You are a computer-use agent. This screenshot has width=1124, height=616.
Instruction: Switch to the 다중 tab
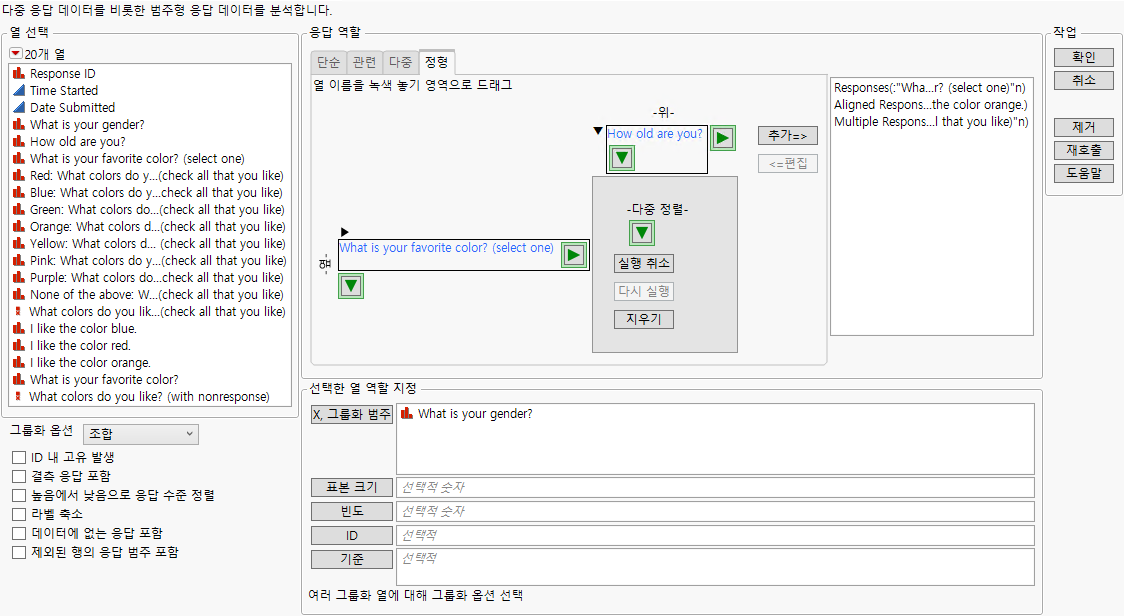pyautogui.click(x=400, y=61)
